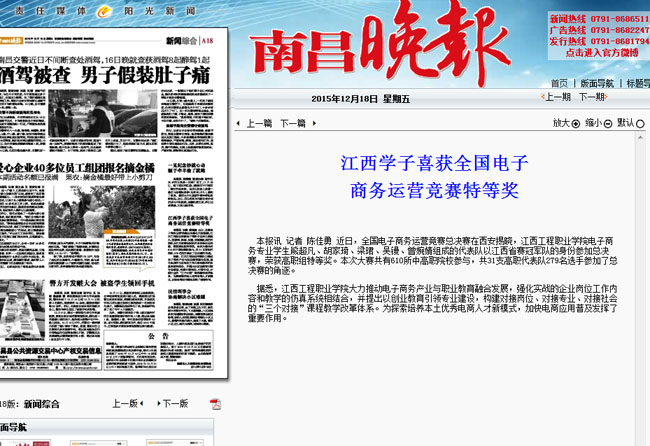Click the 默认 default text label
650x446 pixels.
(x=626, y=123)
